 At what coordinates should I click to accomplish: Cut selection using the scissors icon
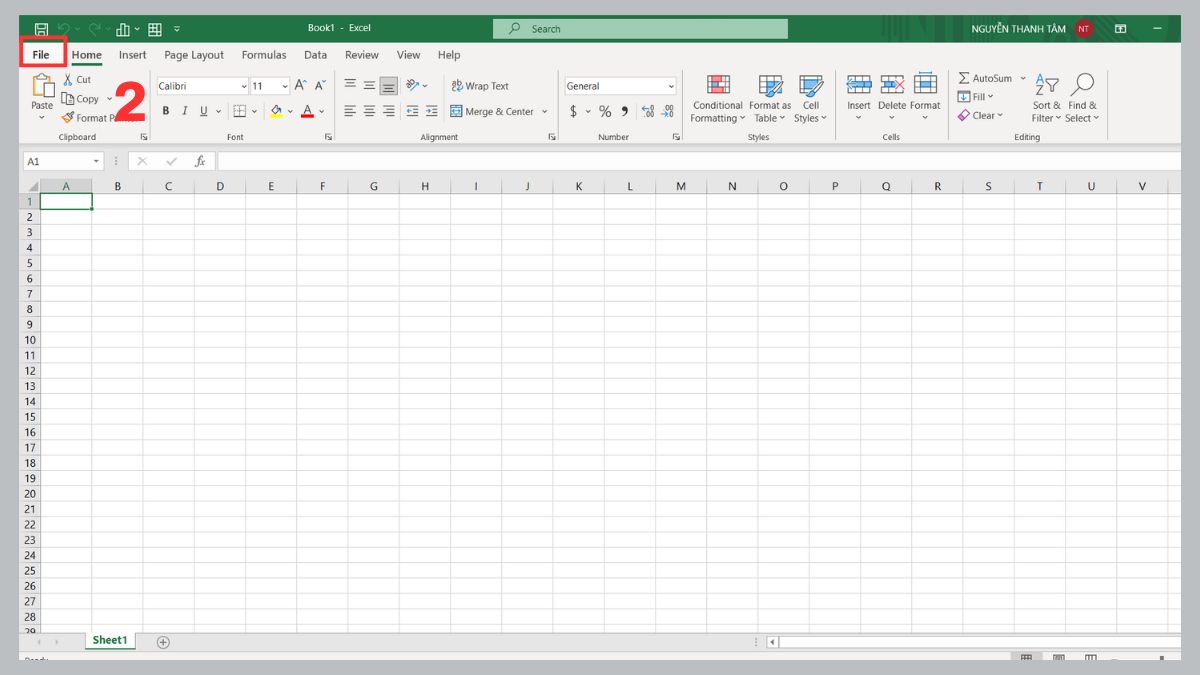(68, 80)
